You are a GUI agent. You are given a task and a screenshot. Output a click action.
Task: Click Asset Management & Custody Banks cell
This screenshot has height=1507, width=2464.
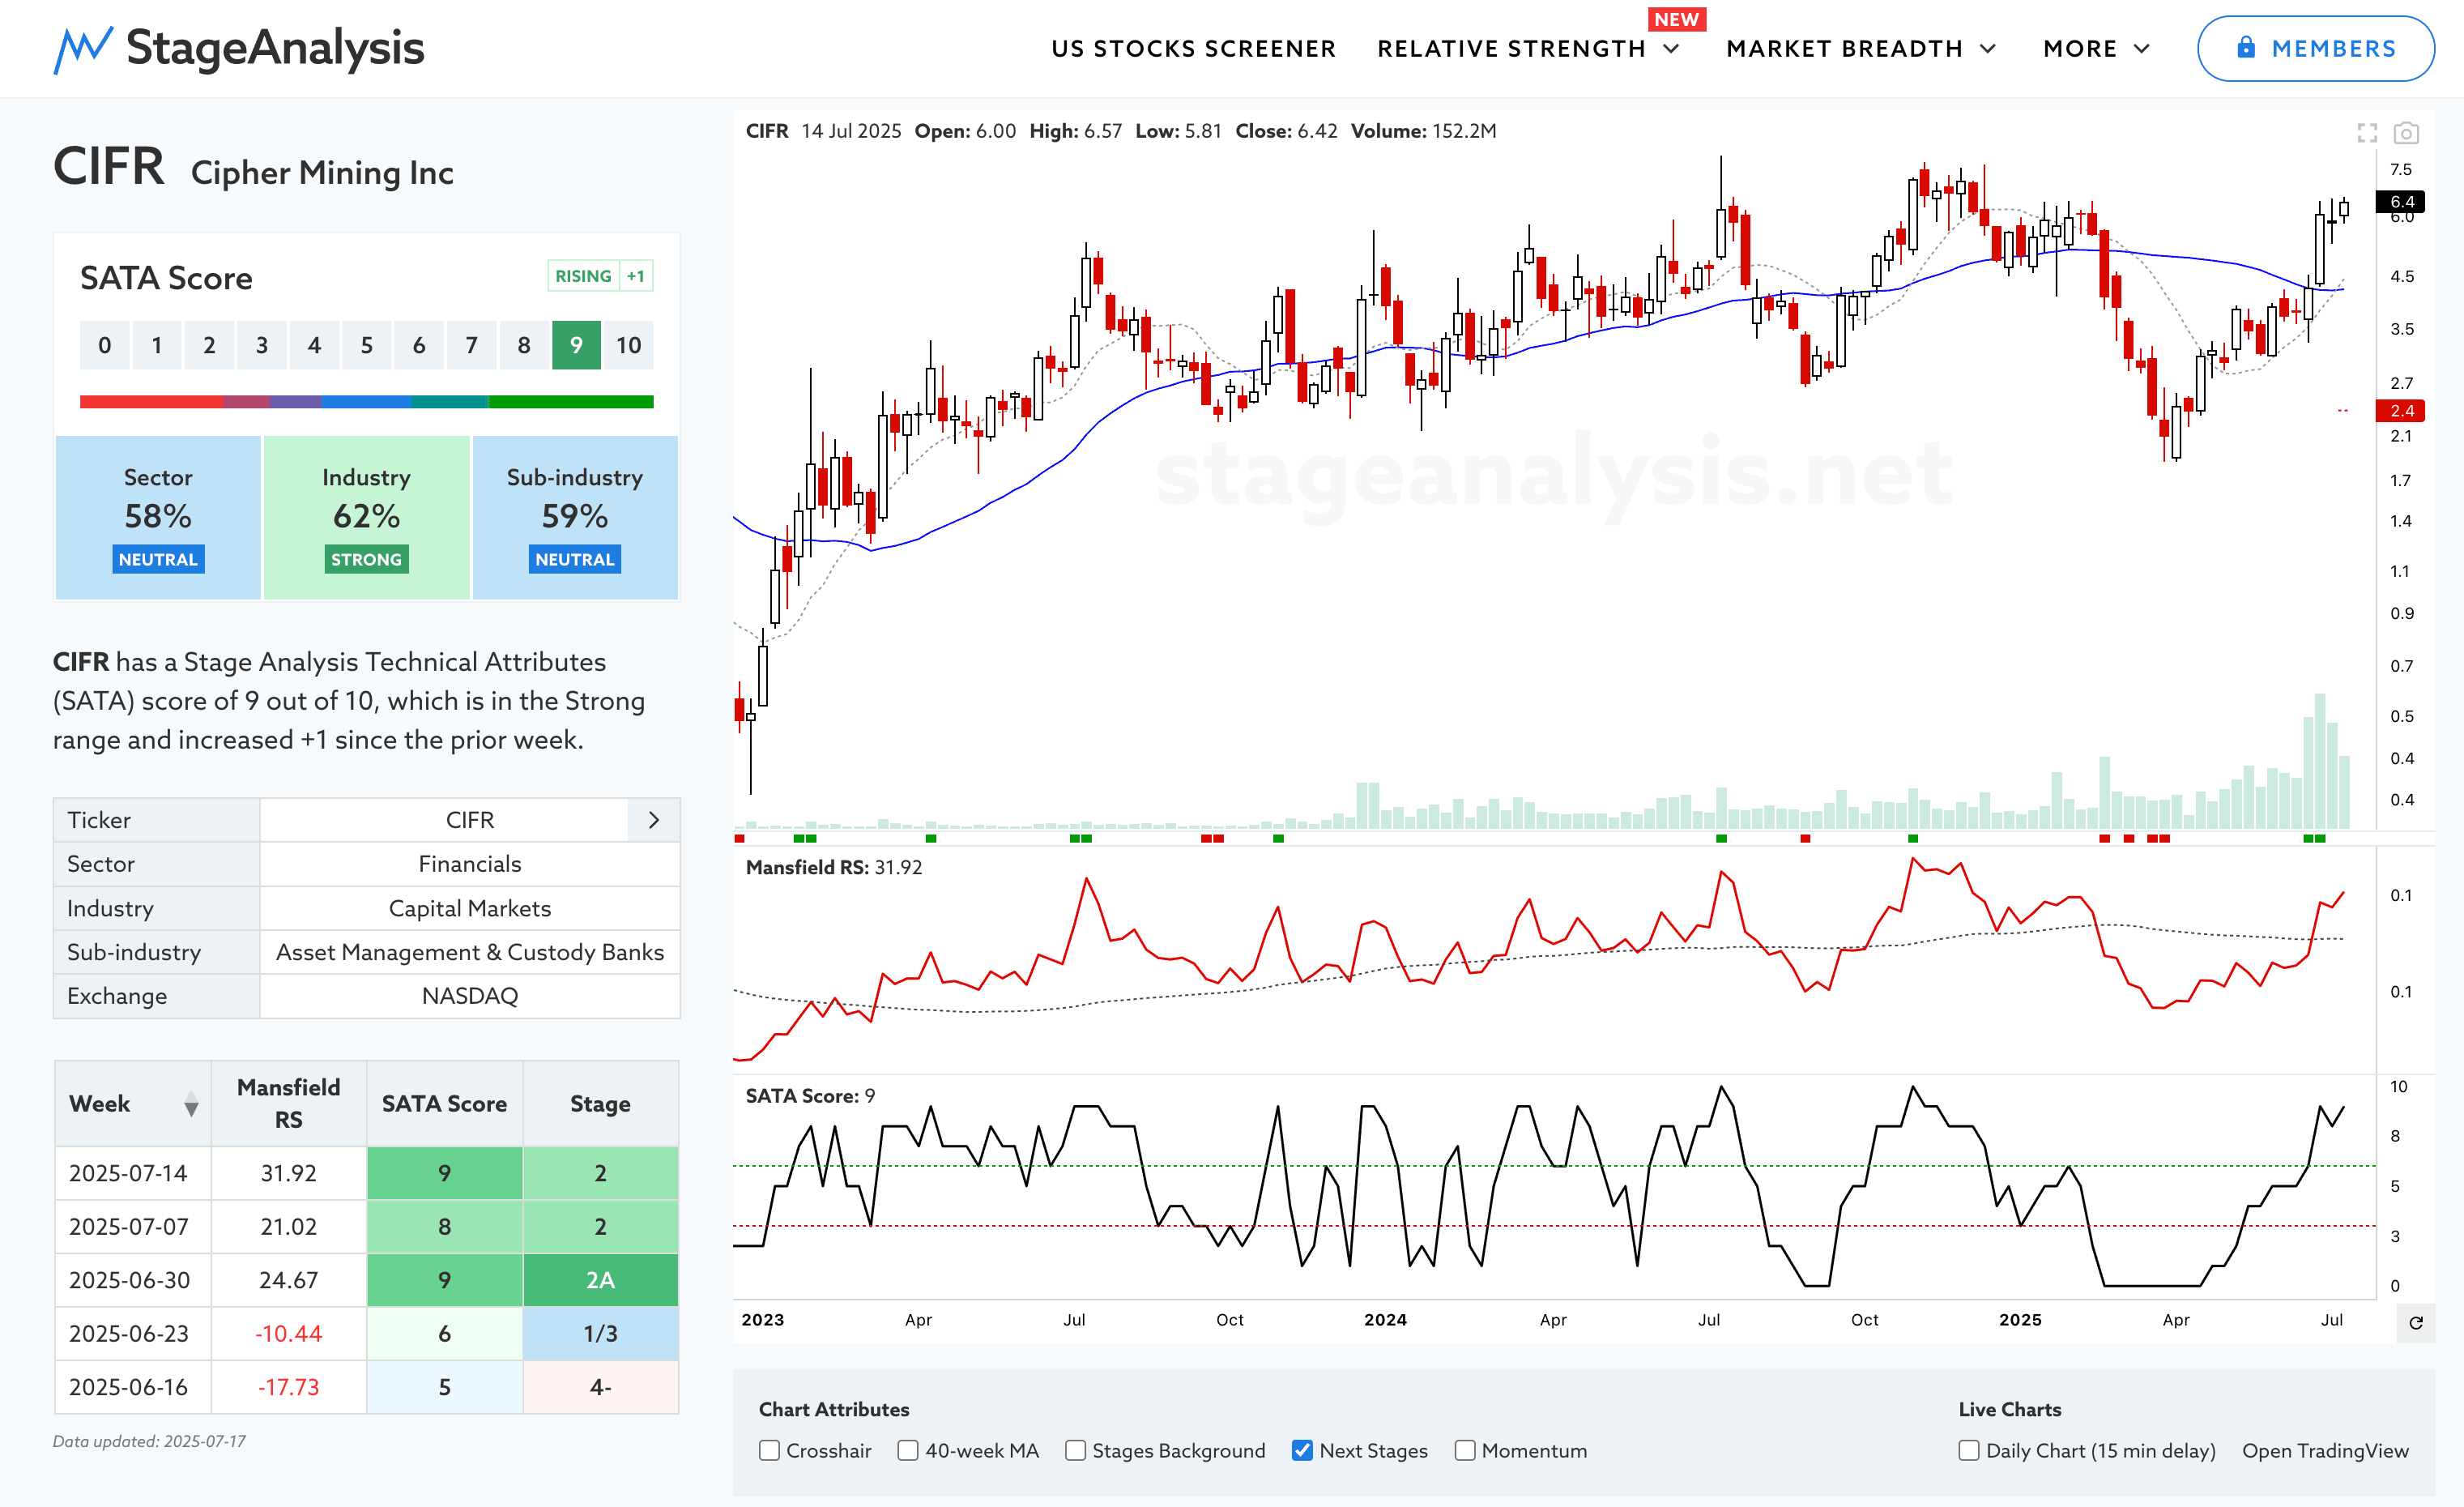tap(470, 952)
